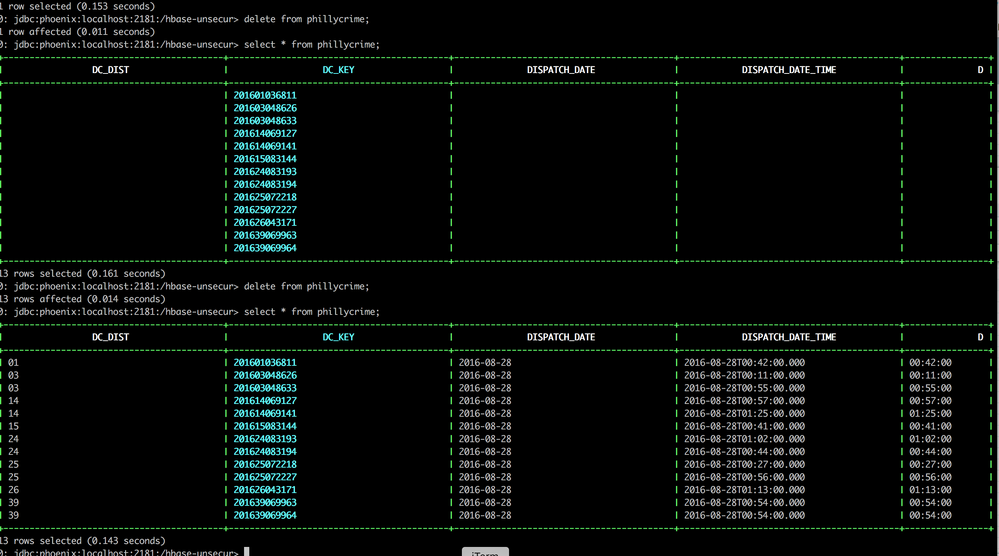Click the DISPATCH_DATE header in the populated table
Image resolution: width=999 pixels, height=556 pixels.
pos(561,337)
